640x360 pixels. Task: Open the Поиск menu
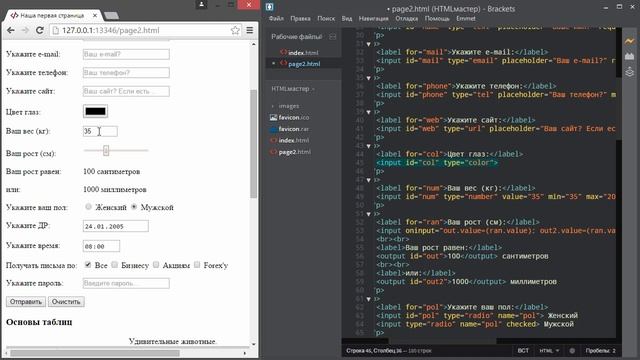[x=326, y=18]
